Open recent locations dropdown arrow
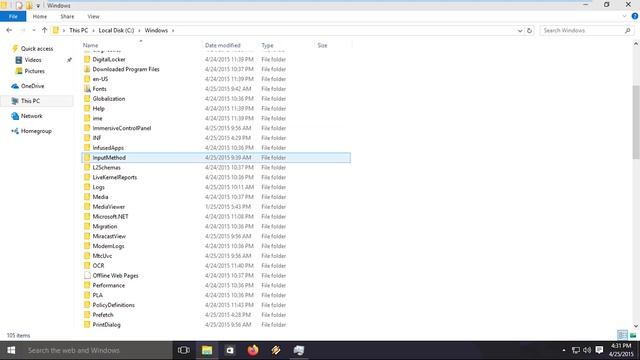Screen dimensions: 640x360 (x=34, y=31)
